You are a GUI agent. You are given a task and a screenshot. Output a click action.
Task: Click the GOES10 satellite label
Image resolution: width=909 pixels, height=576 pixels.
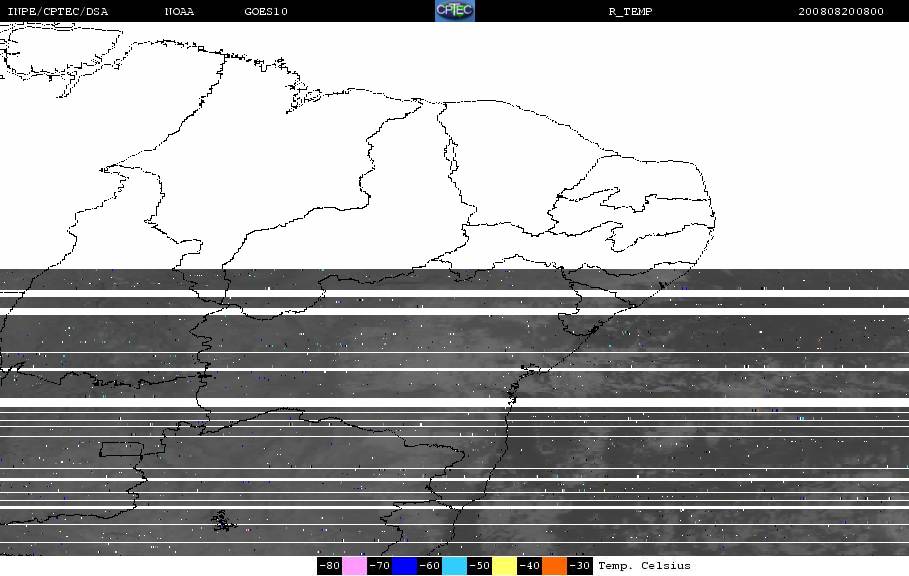[266, 11]
